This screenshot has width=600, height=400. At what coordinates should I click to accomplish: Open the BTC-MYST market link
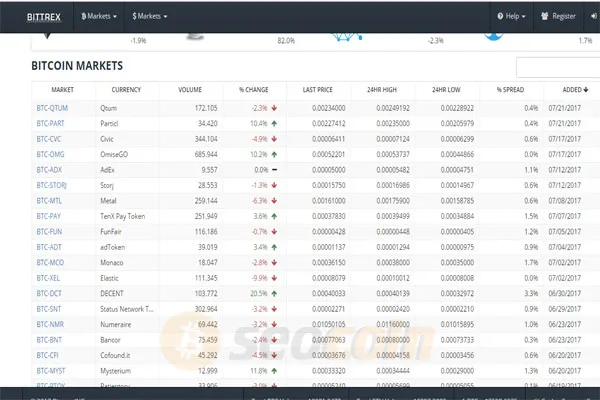[51, 371]
